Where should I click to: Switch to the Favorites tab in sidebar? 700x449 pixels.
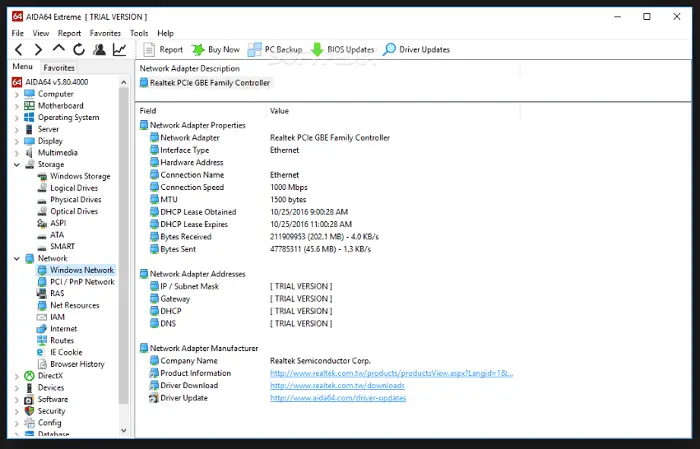pyautogui.click(x=59, y=68)
